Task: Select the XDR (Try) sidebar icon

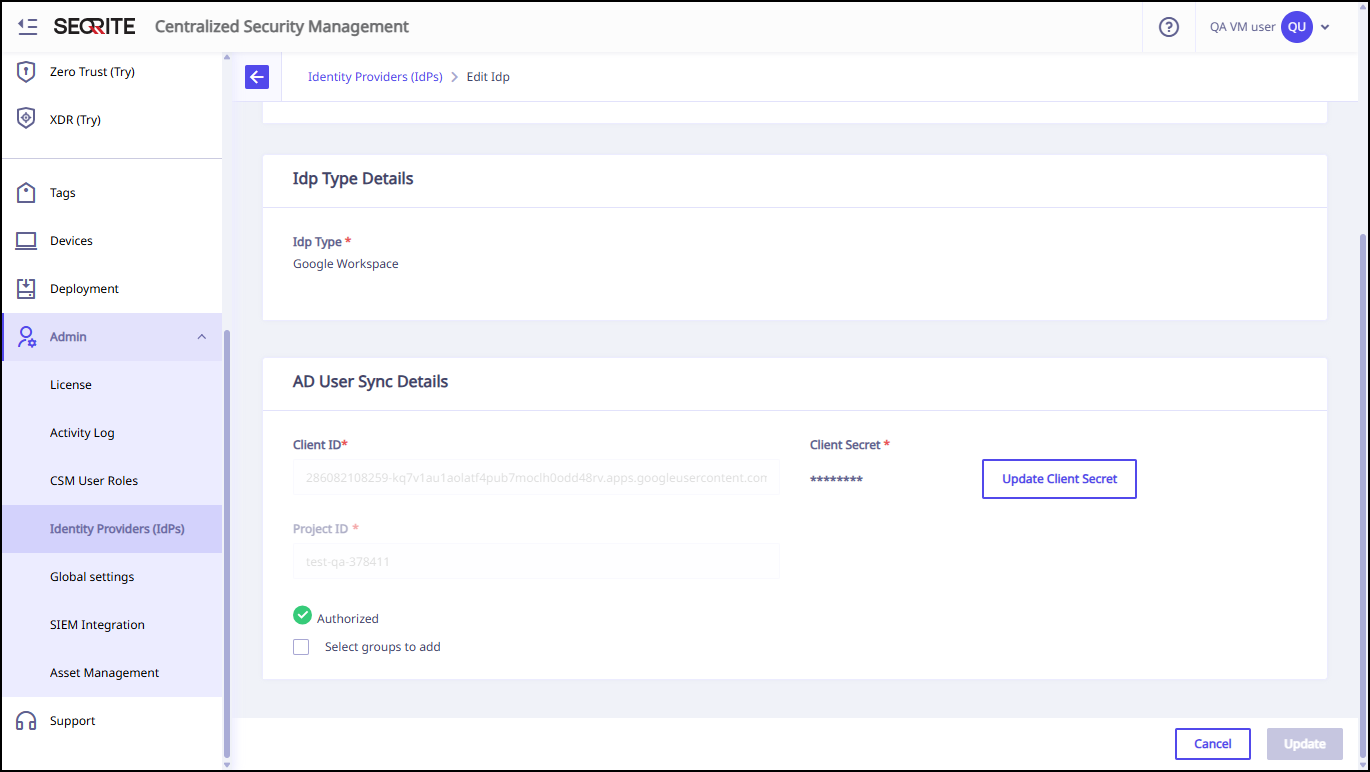Action: 27,120
